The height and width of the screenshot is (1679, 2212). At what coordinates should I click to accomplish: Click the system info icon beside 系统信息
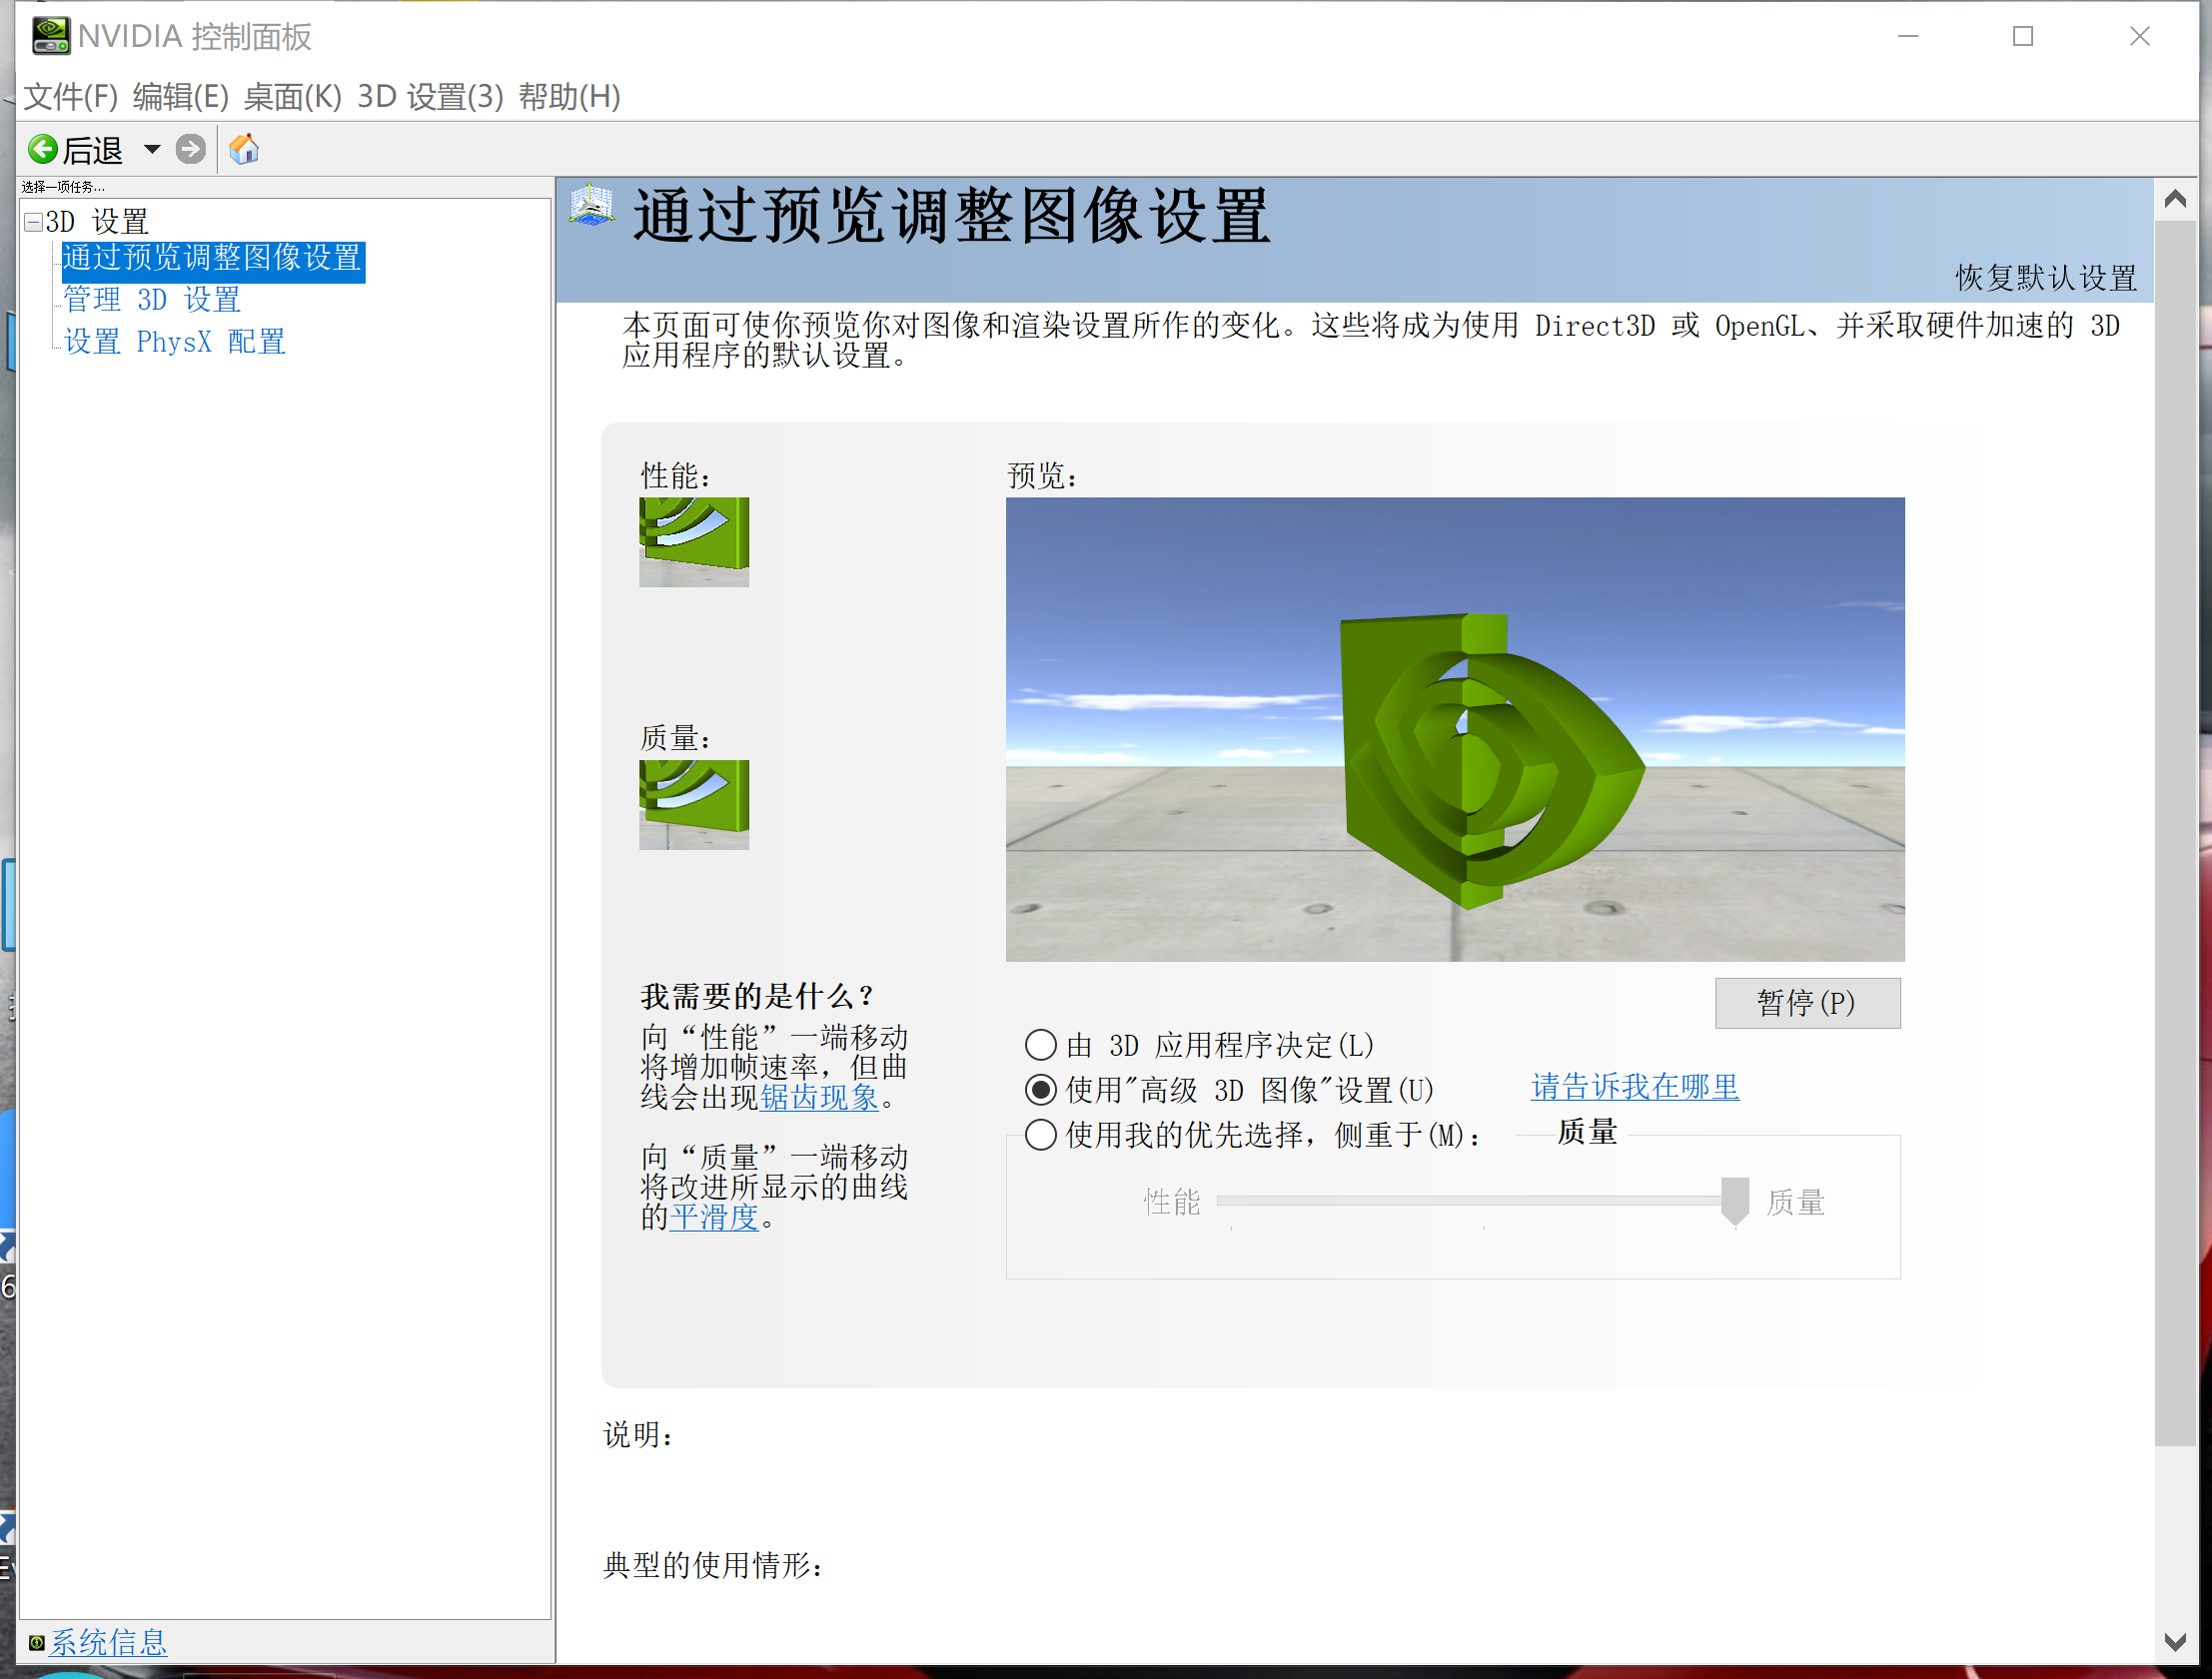click(37, 1642)
